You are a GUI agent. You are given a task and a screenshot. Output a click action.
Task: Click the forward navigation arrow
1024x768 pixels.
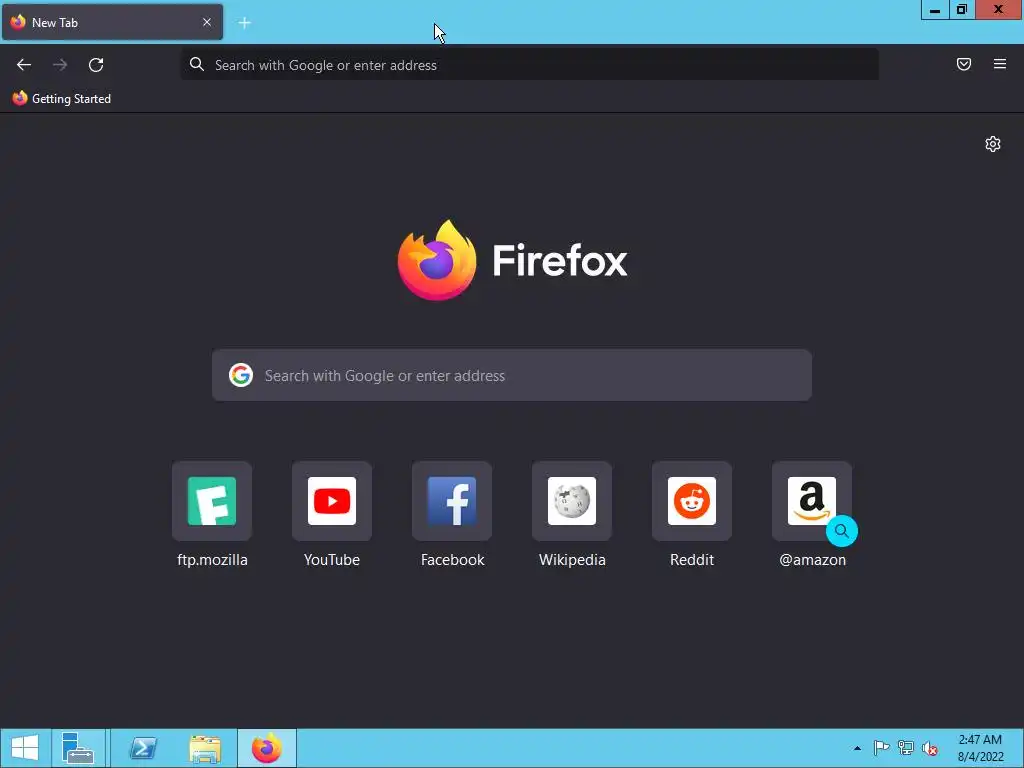pos(60,65)
